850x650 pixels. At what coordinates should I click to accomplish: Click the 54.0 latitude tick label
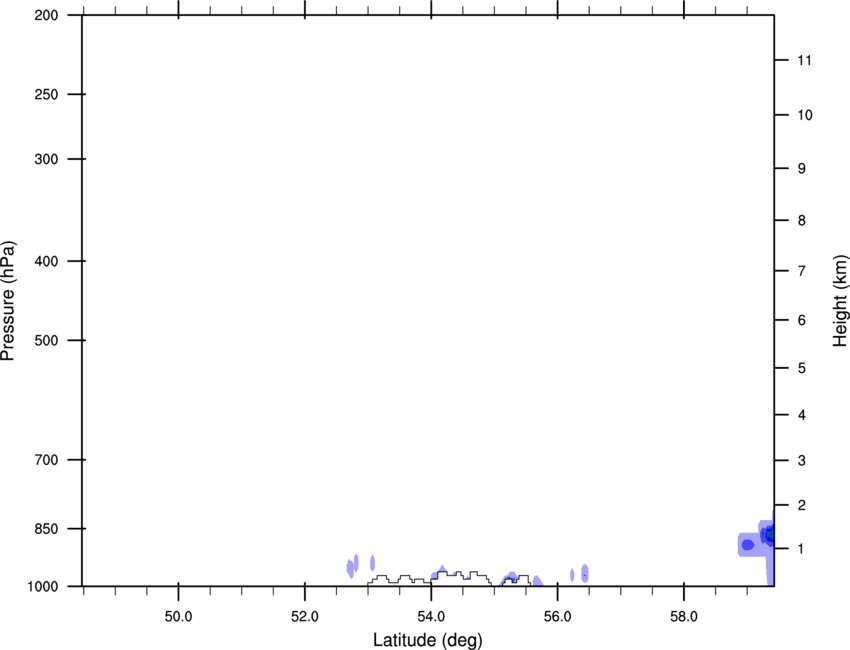pos(431,617)
